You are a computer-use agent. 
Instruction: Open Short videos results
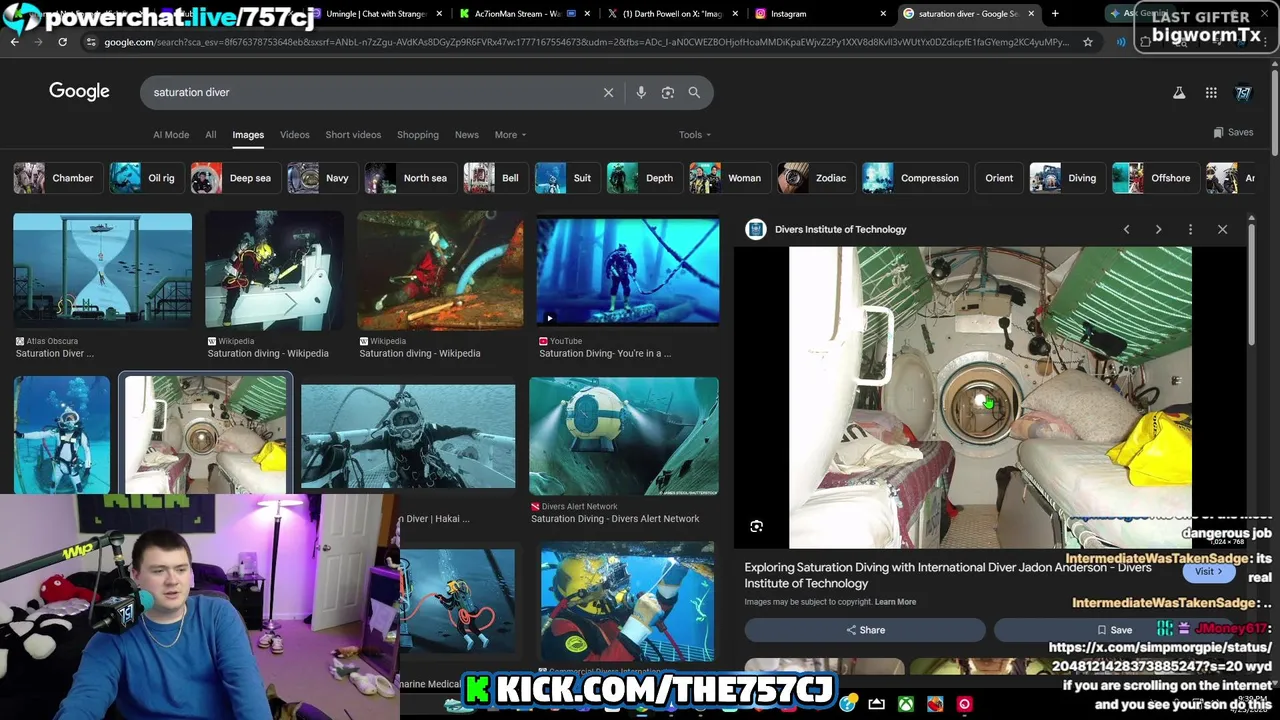[353, 135]
